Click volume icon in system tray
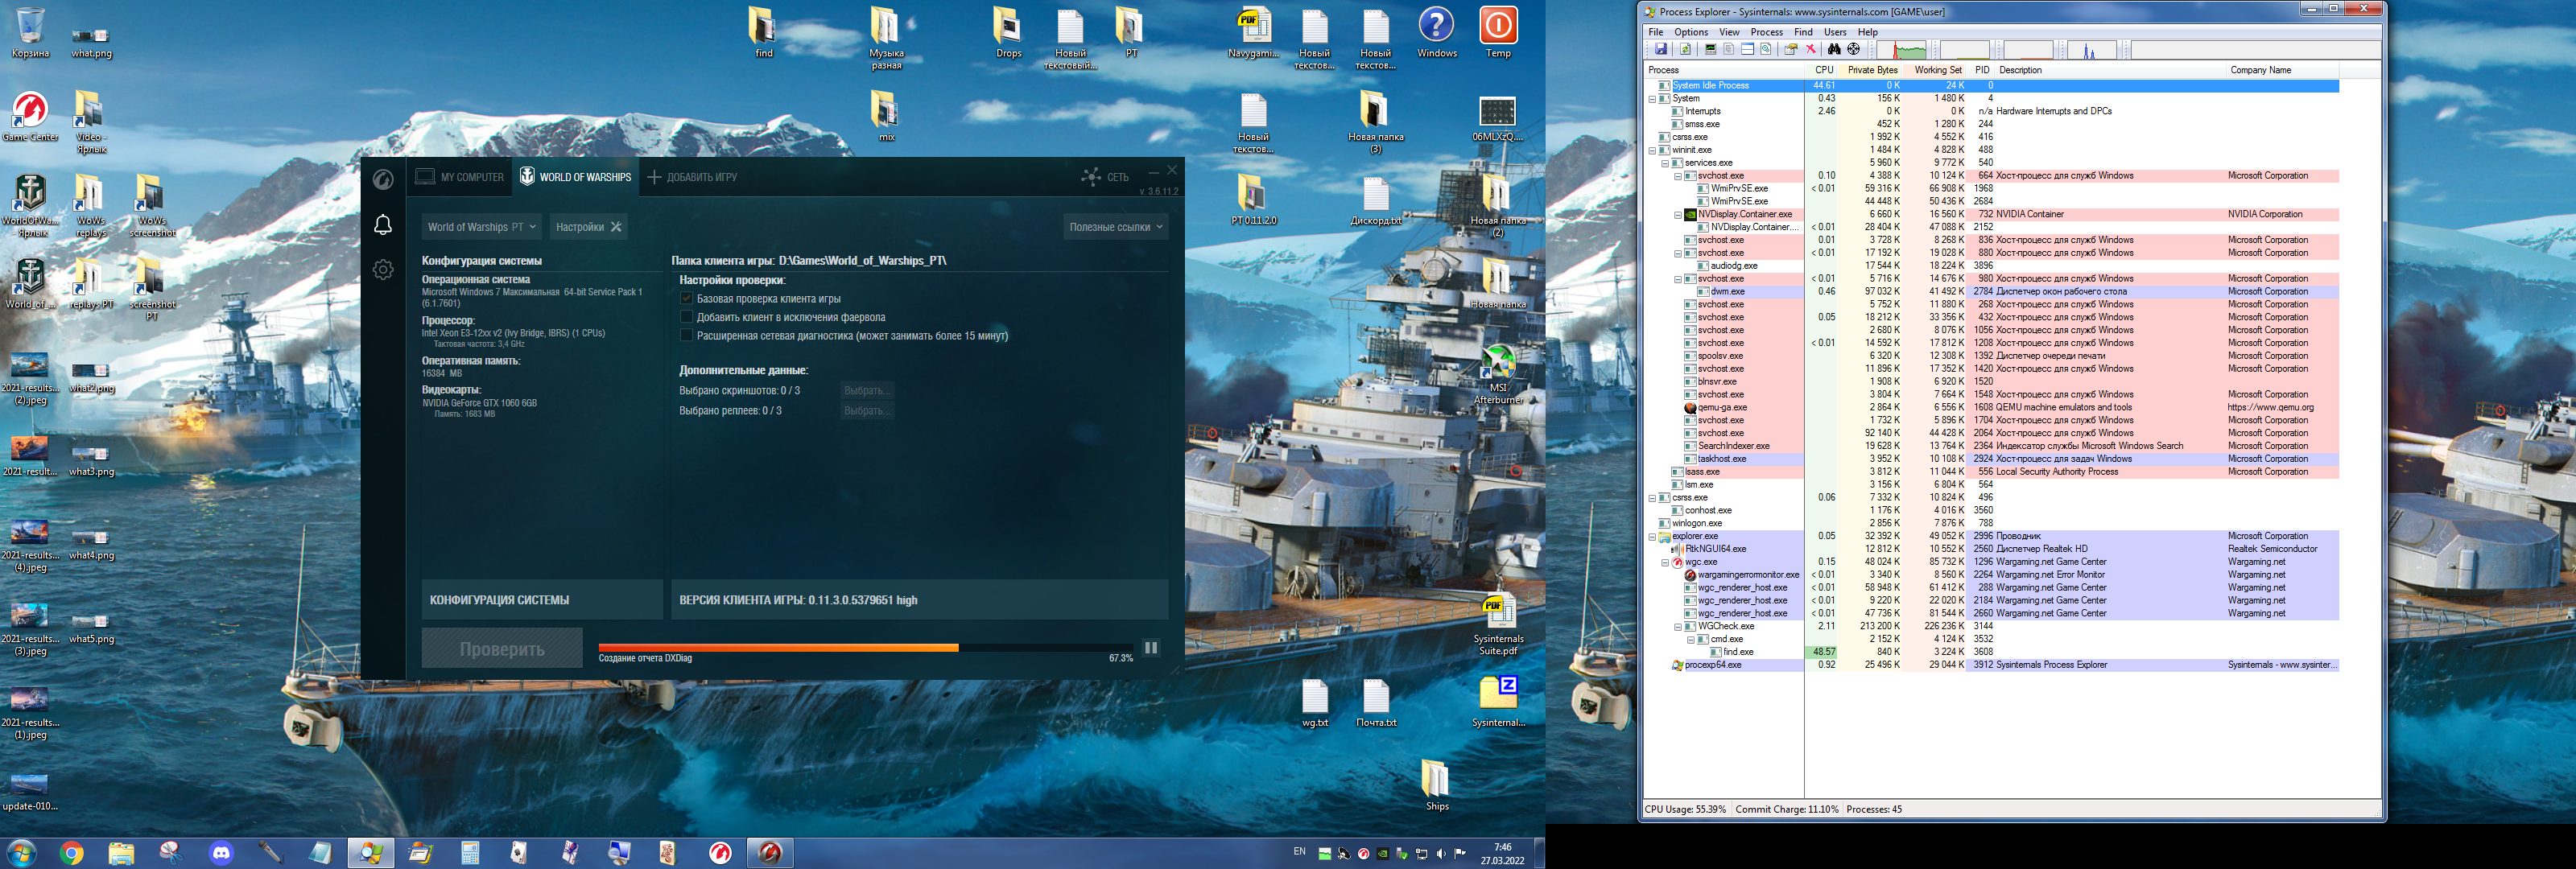 pyautogui.click(x=1441, y=854)
